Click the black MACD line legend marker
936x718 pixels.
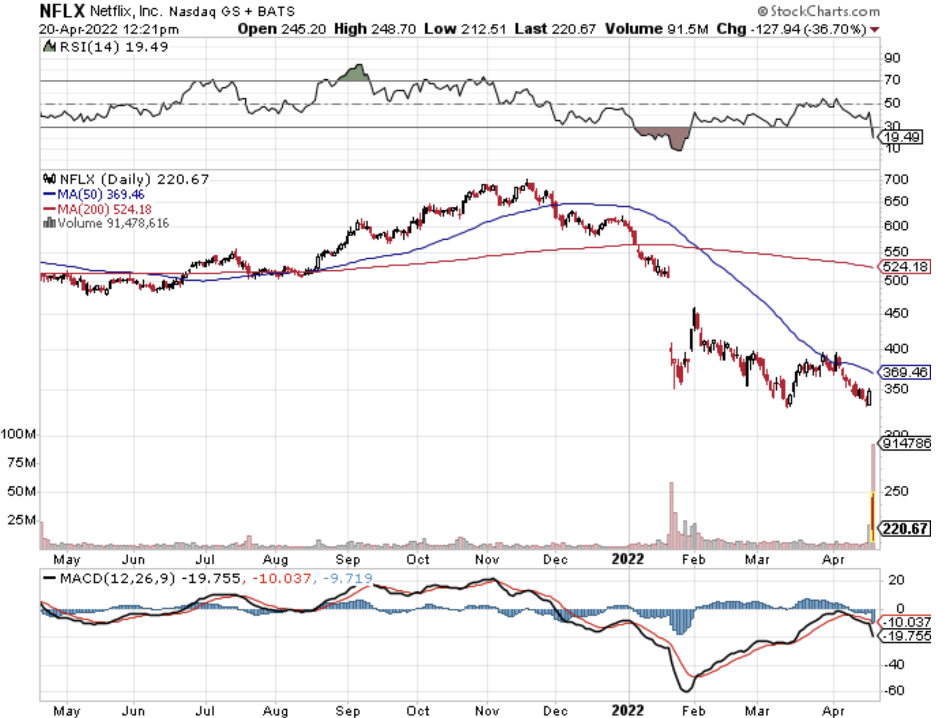point(50,579)
